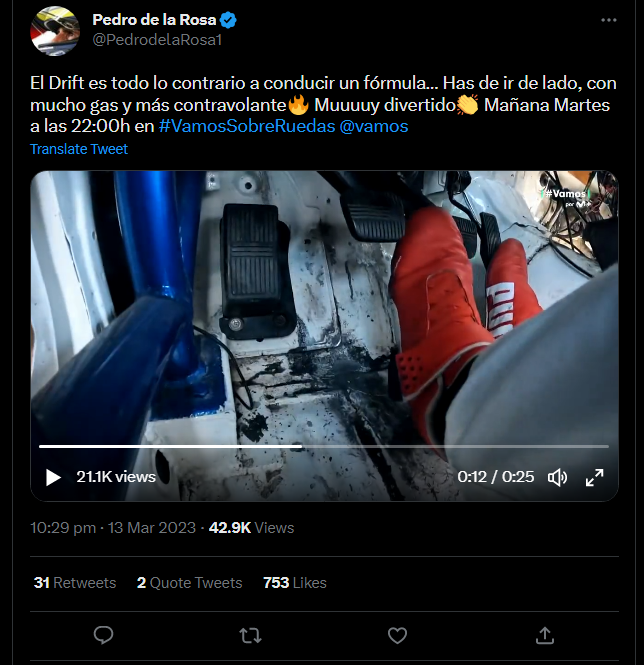Click the retweet arrows icon

250,635
